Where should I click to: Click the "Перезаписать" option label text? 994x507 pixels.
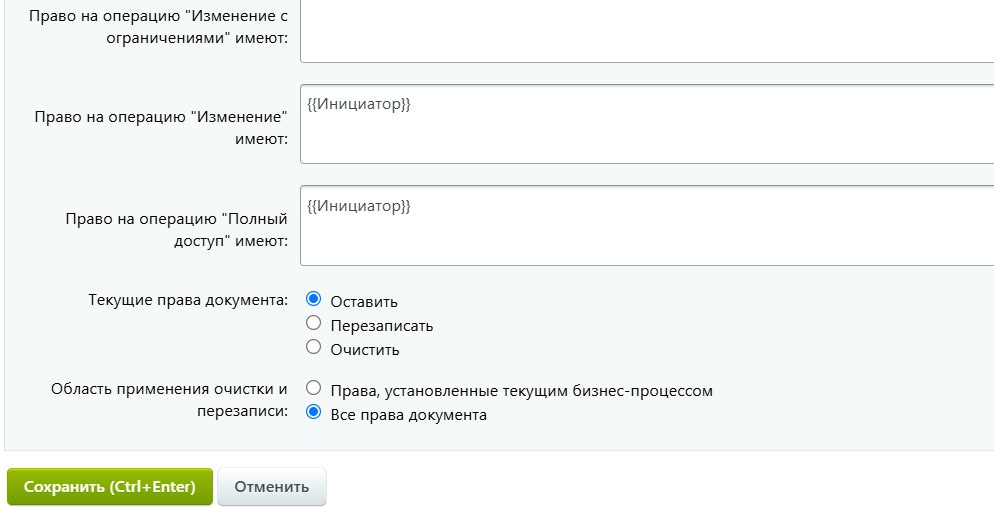tap(381, 326)
